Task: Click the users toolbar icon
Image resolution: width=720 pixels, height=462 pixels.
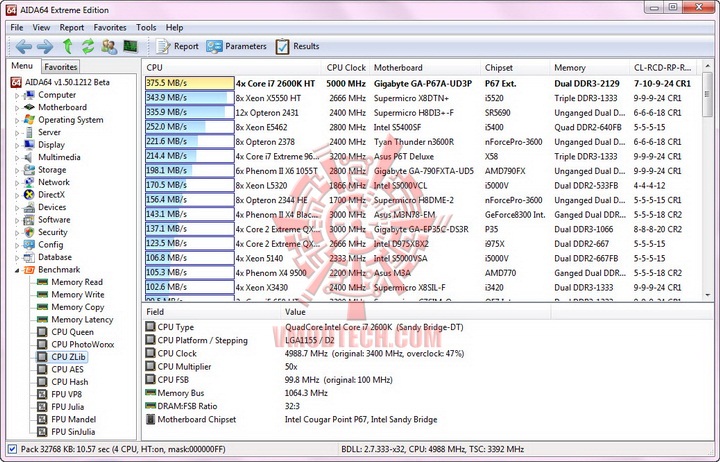Action: click(x=109, y=46)
